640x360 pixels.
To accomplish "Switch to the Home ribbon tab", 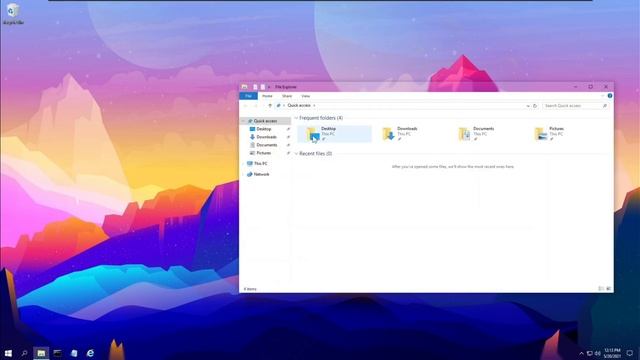I will point(267,96).
